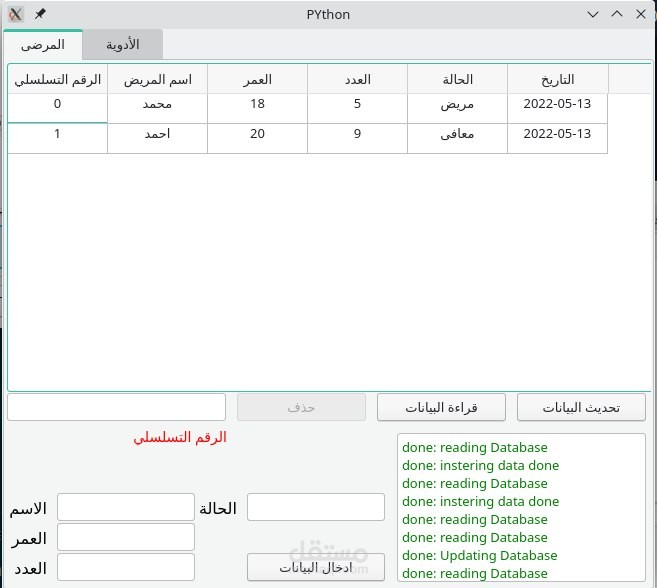Image resolution: width=657 pixels, height=588 pixels.
Task: Click the first 'done: instering data done' line
Action: [480, 465]
